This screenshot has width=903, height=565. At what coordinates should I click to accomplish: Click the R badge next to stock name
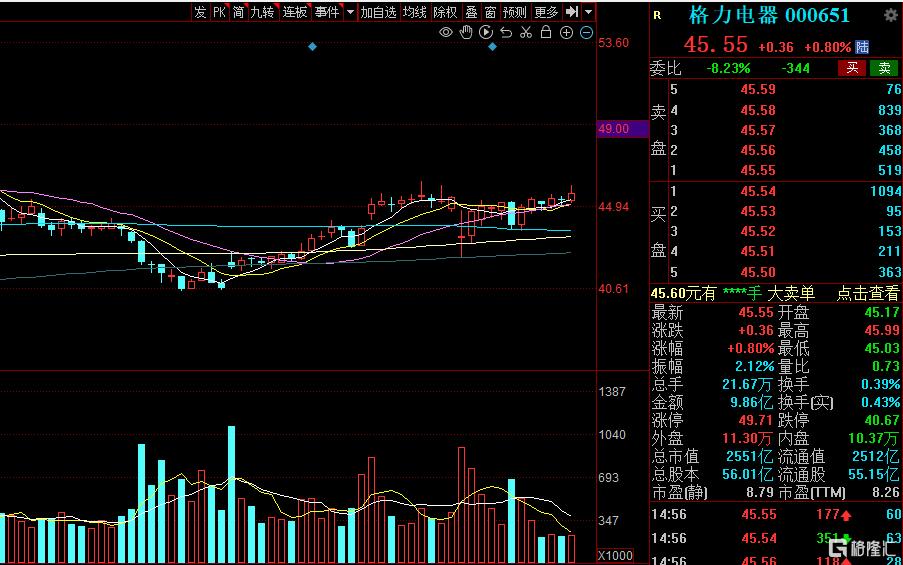657,16
